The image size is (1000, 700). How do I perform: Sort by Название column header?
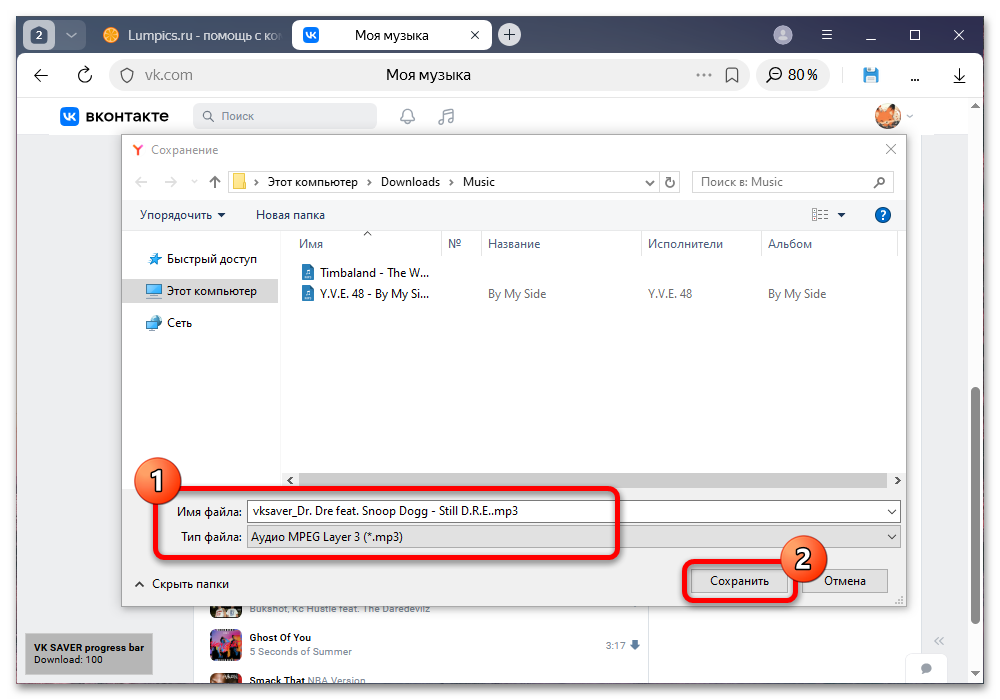pos(561,244)
